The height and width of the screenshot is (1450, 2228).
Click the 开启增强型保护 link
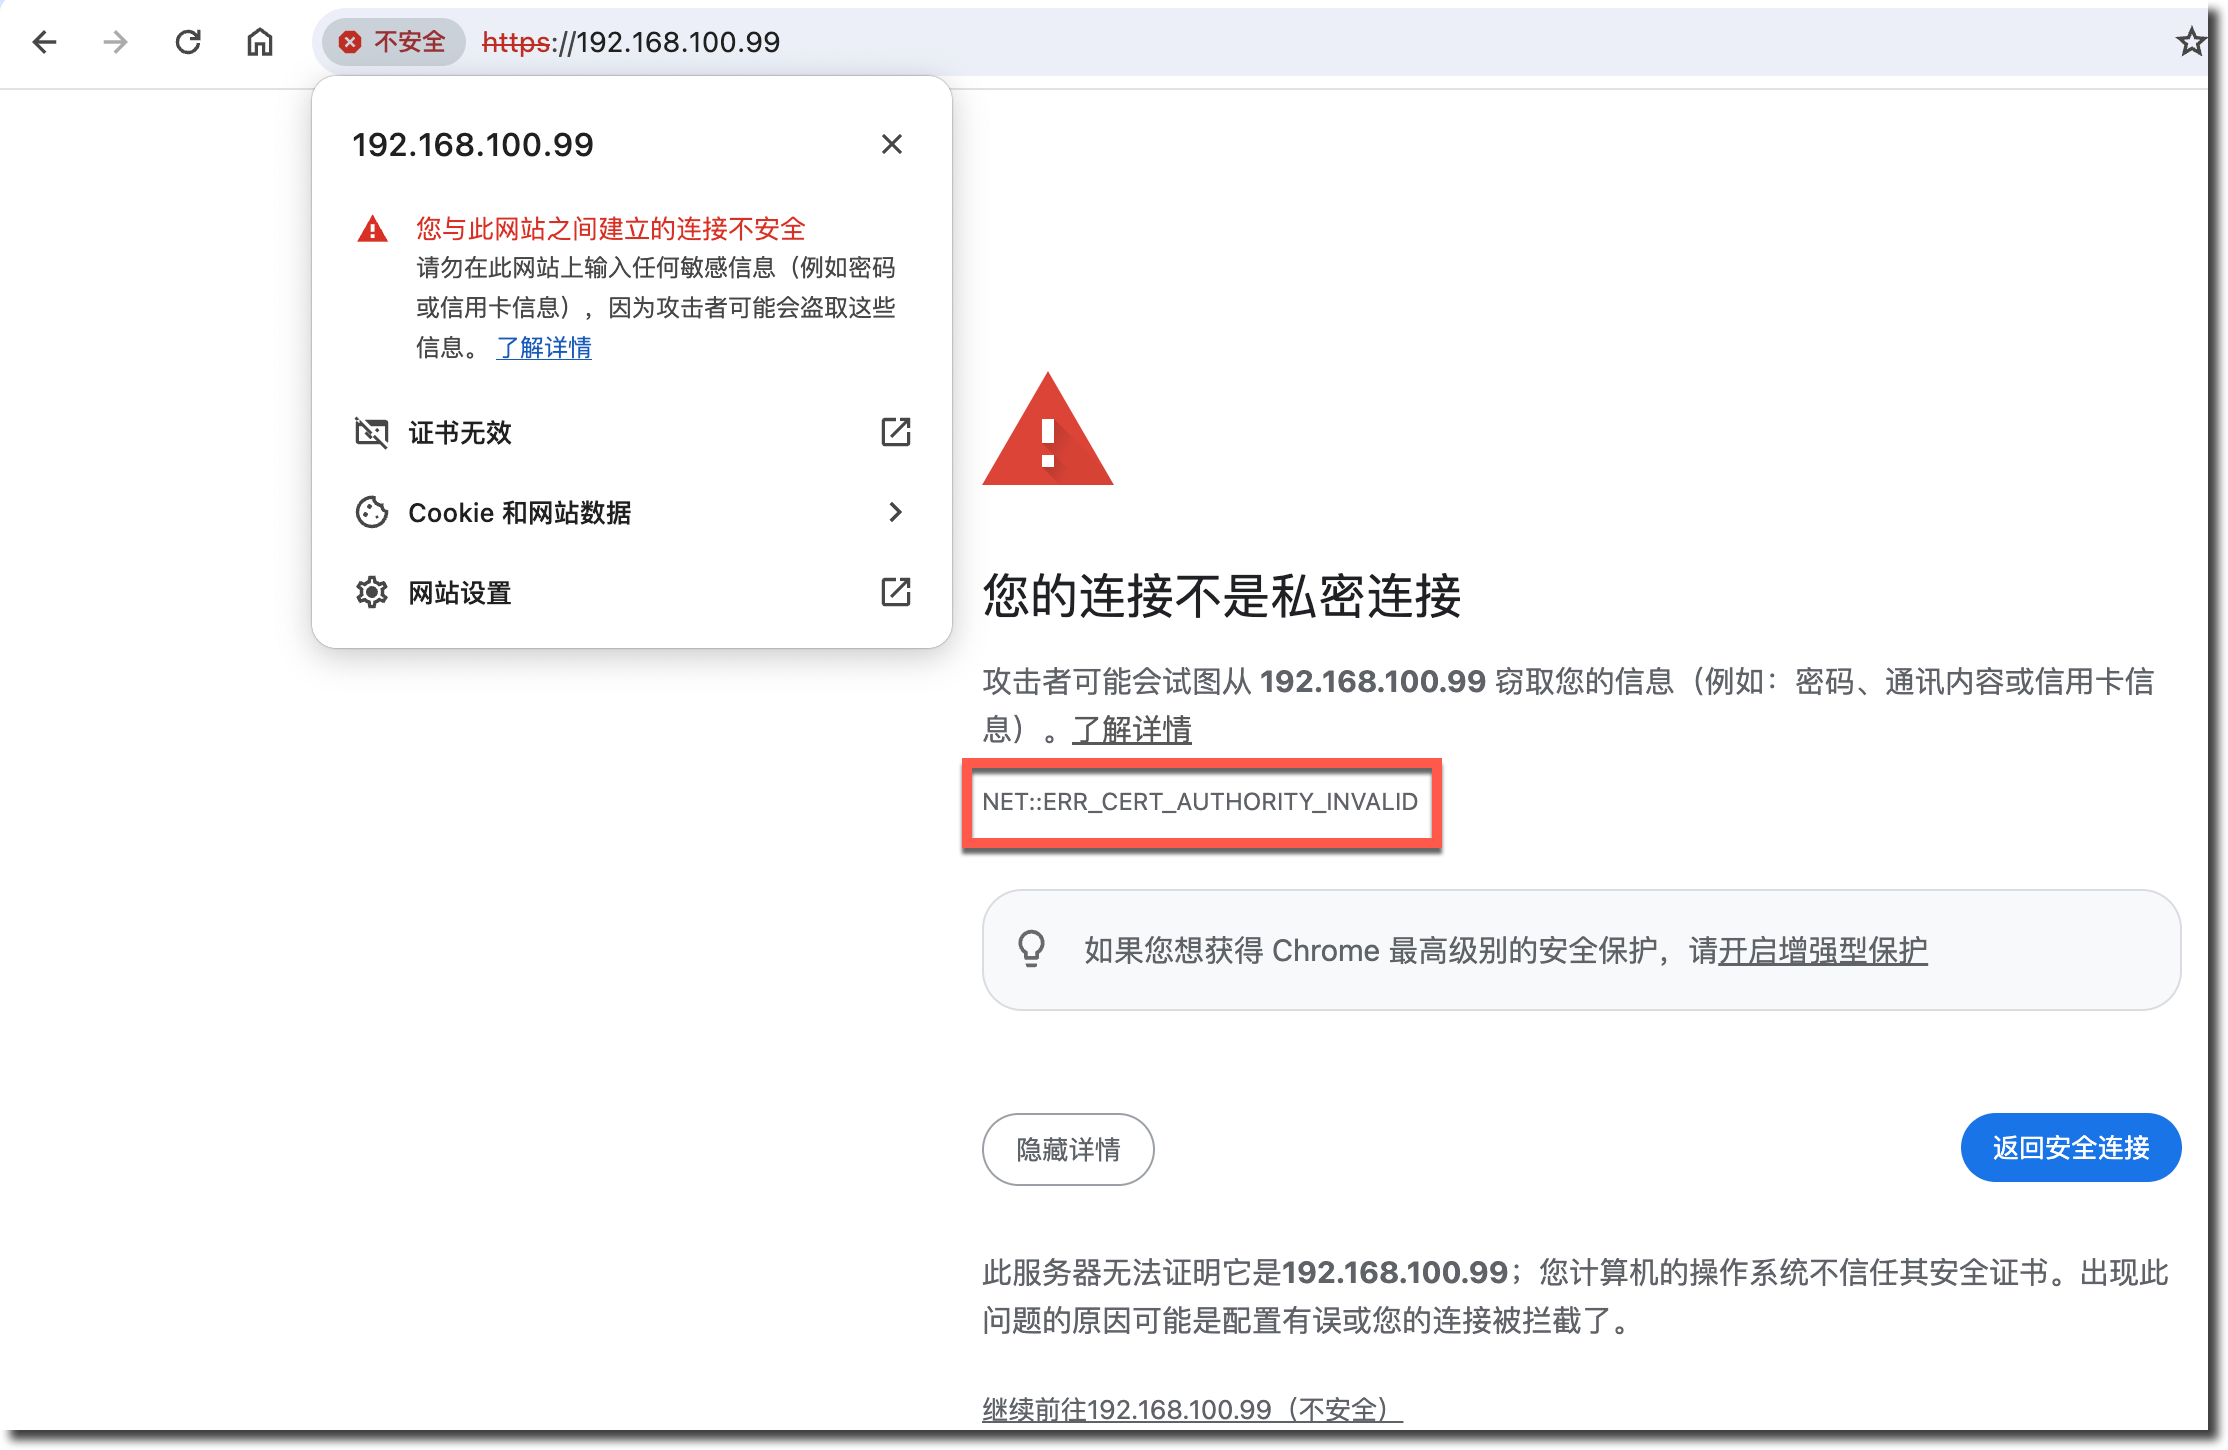[1822, 950]
